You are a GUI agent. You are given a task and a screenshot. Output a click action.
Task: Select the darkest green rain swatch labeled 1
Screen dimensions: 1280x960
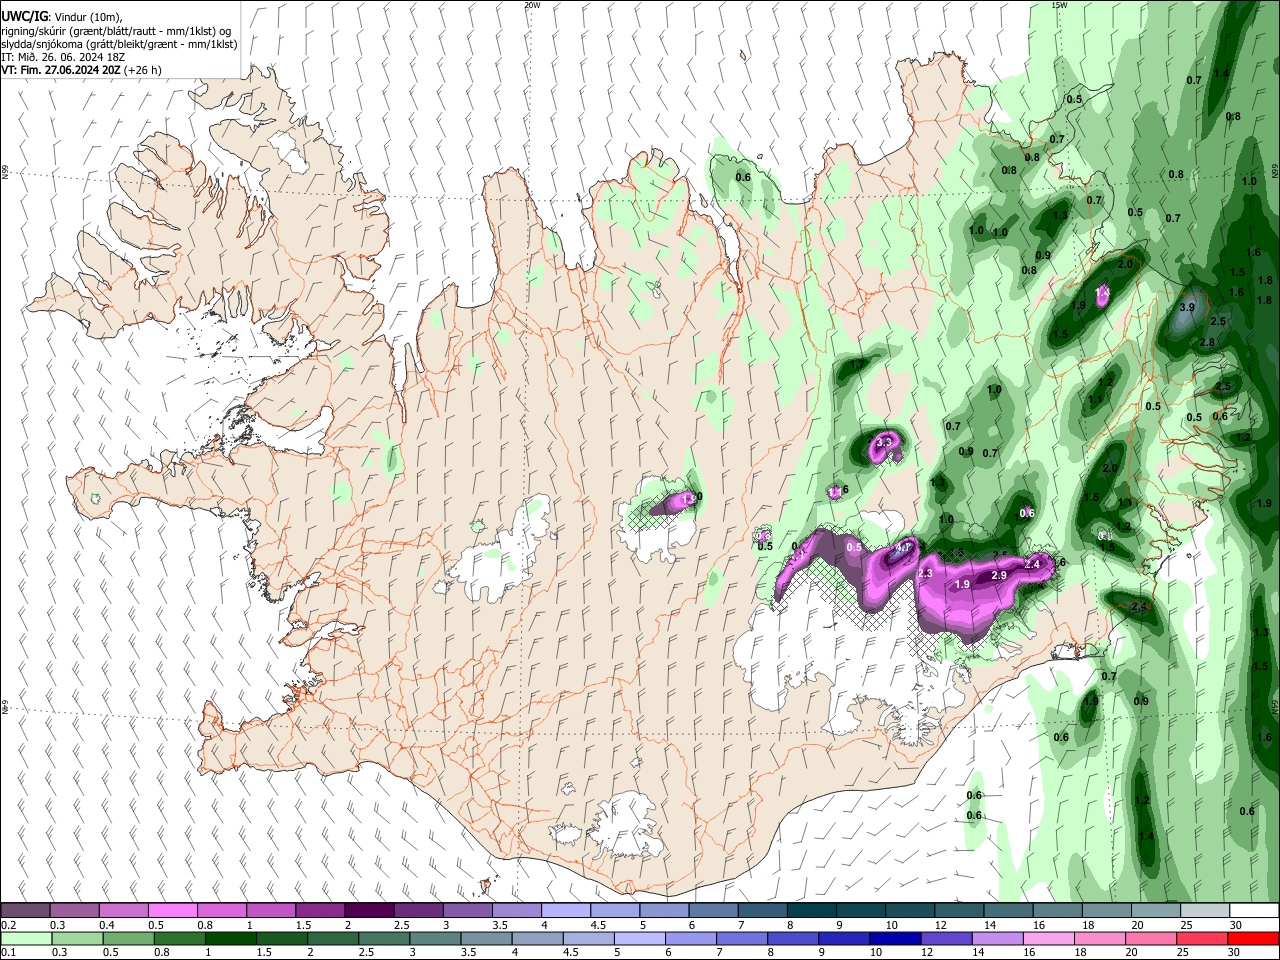click(x=230, y=939)
